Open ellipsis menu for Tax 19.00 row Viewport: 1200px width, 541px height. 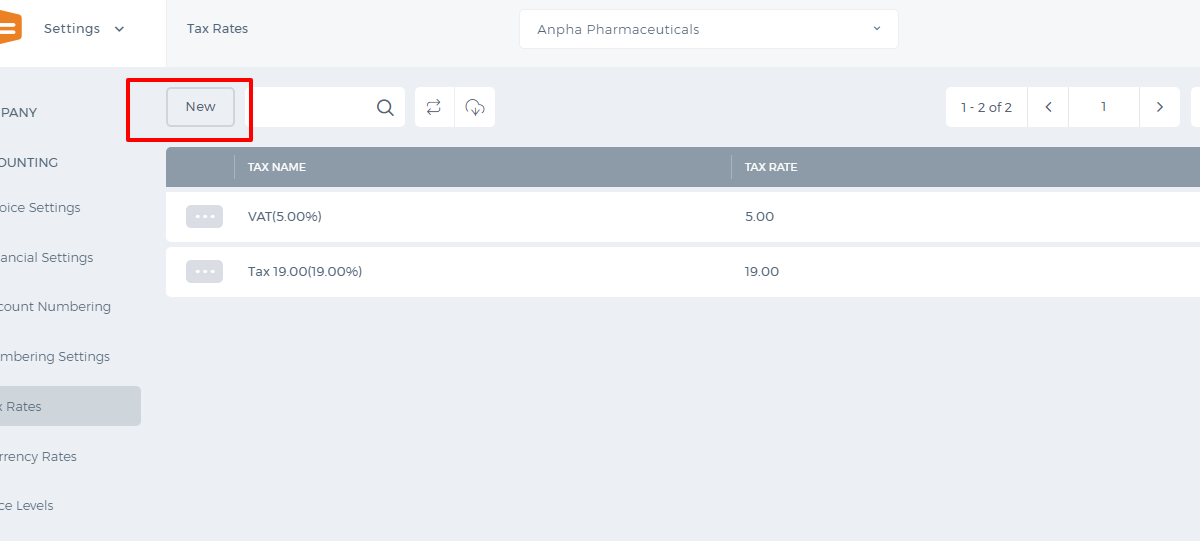click(204, 271)
